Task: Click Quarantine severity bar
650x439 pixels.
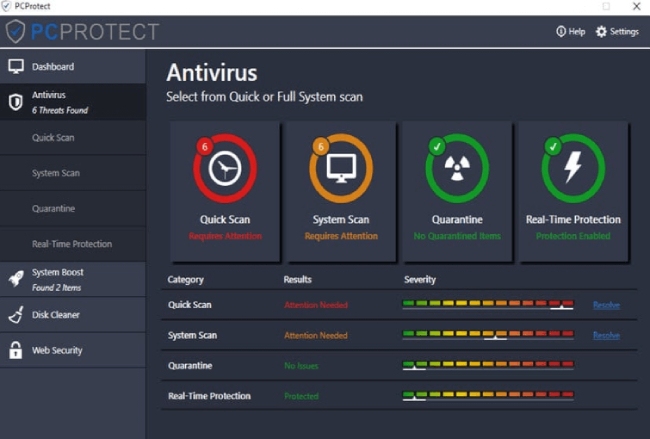Action: pyautogui.click(x=488, y=366)
